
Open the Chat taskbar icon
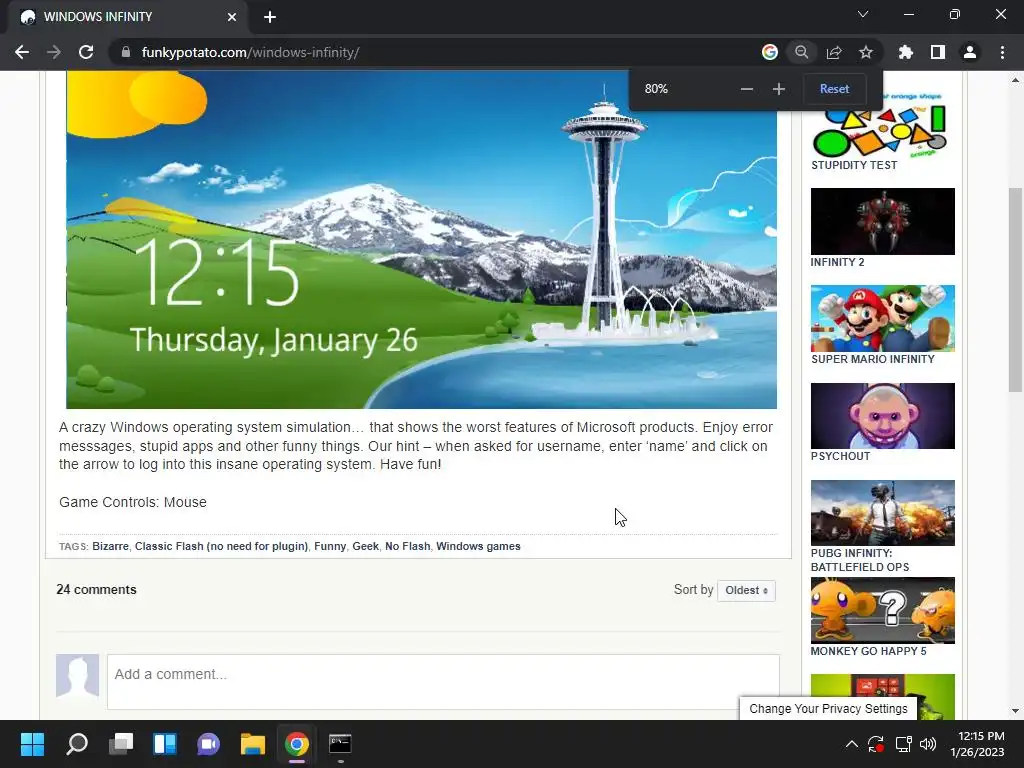[x=208, y=744]
